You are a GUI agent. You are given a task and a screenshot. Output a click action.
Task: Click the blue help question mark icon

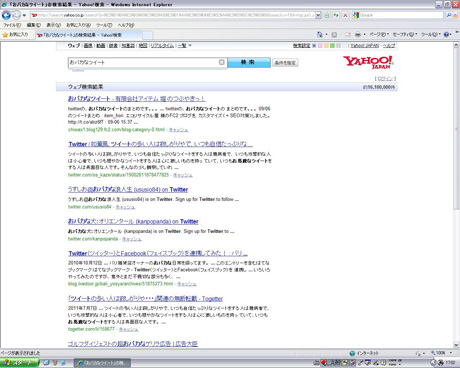click(446, 34)
